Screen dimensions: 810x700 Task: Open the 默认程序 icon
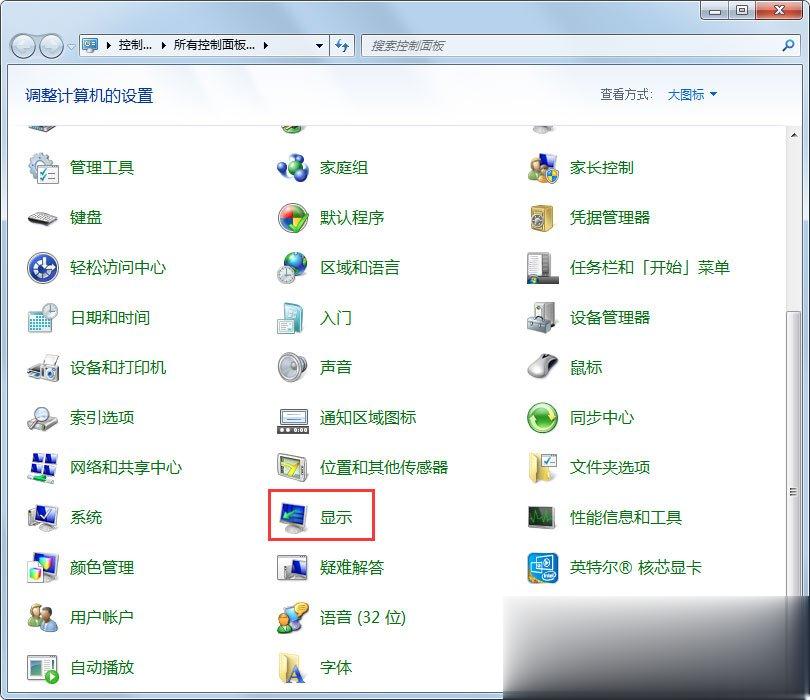293,218
